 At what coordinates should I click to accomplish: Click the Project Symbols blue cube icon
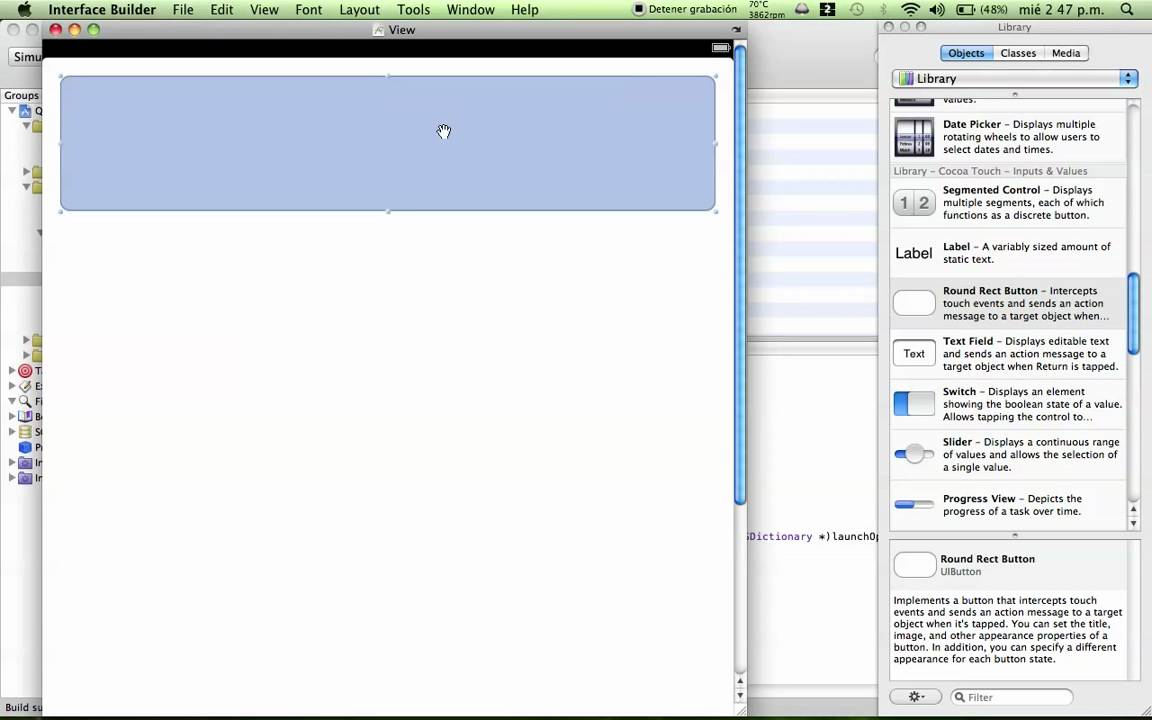click(25, 447)
